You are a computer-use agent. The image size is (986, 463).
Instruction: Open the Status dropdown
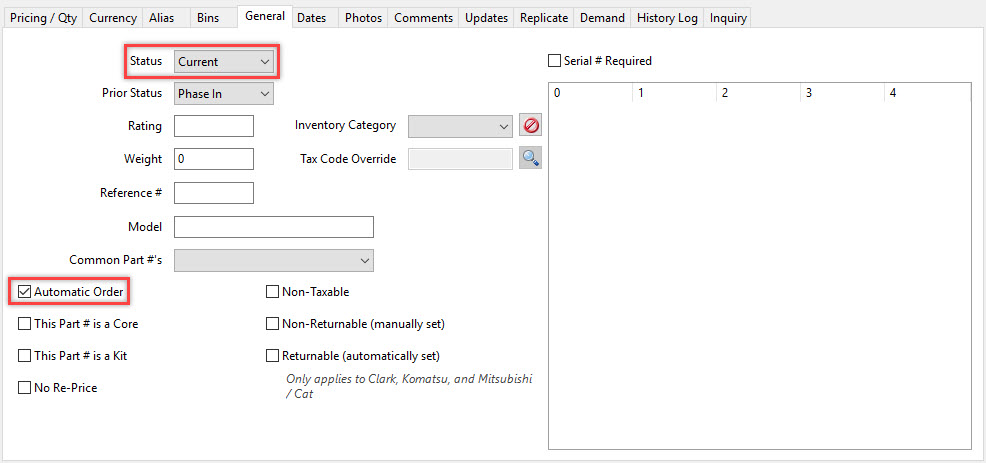[224, 62]
